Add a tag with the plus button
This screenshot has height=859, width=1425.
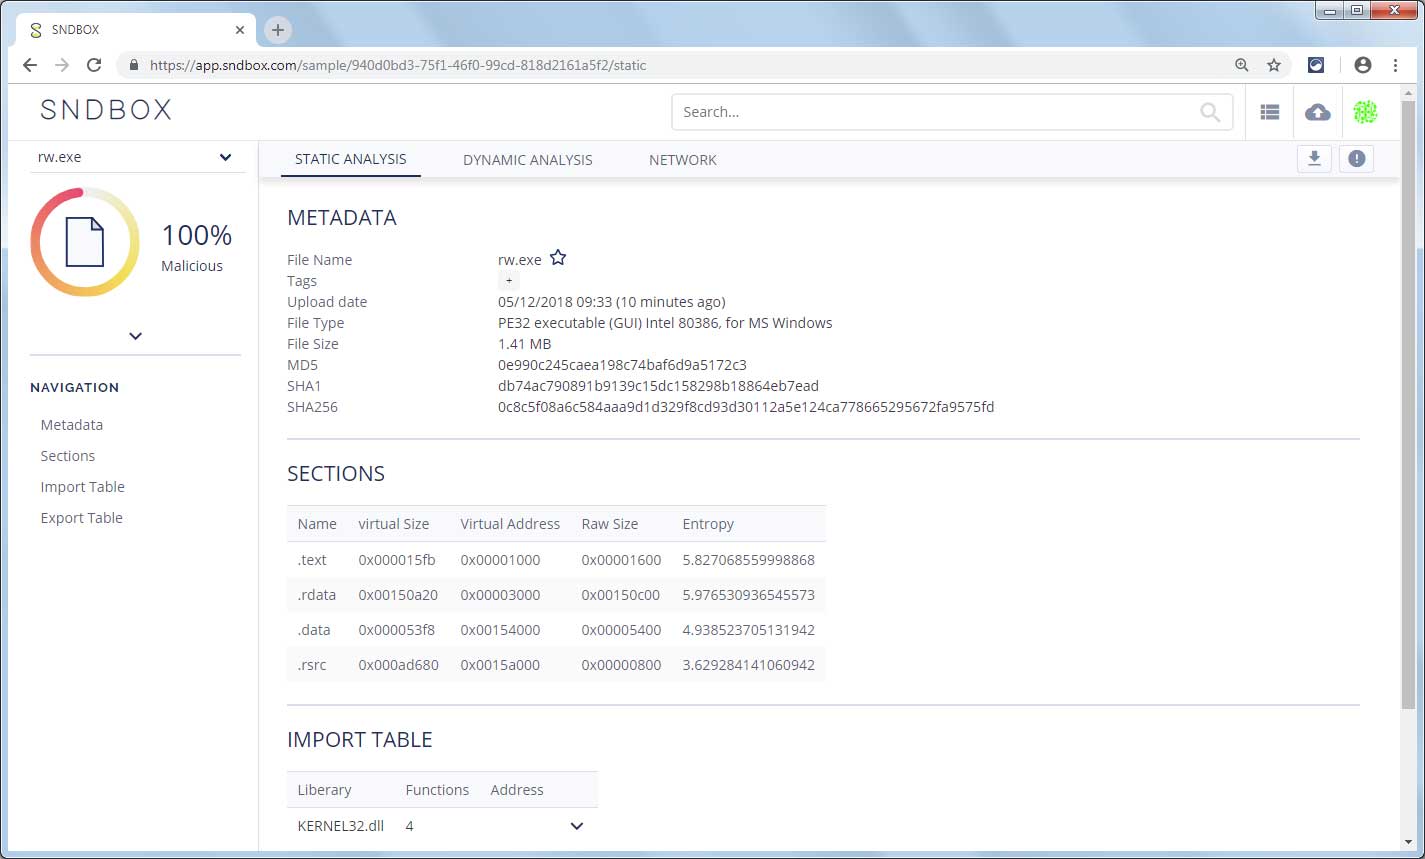tap(509, 281)
